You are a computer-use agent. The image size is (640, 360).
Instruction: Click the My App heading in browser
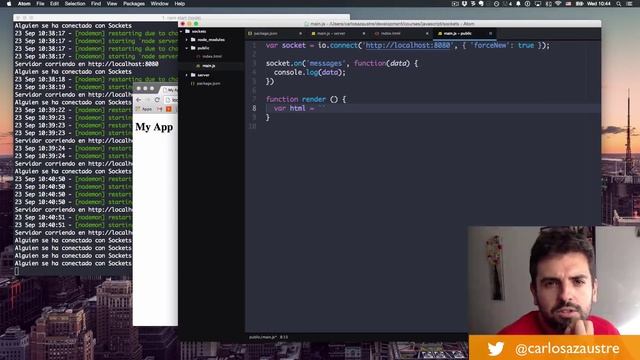click(x=154, y=127)
